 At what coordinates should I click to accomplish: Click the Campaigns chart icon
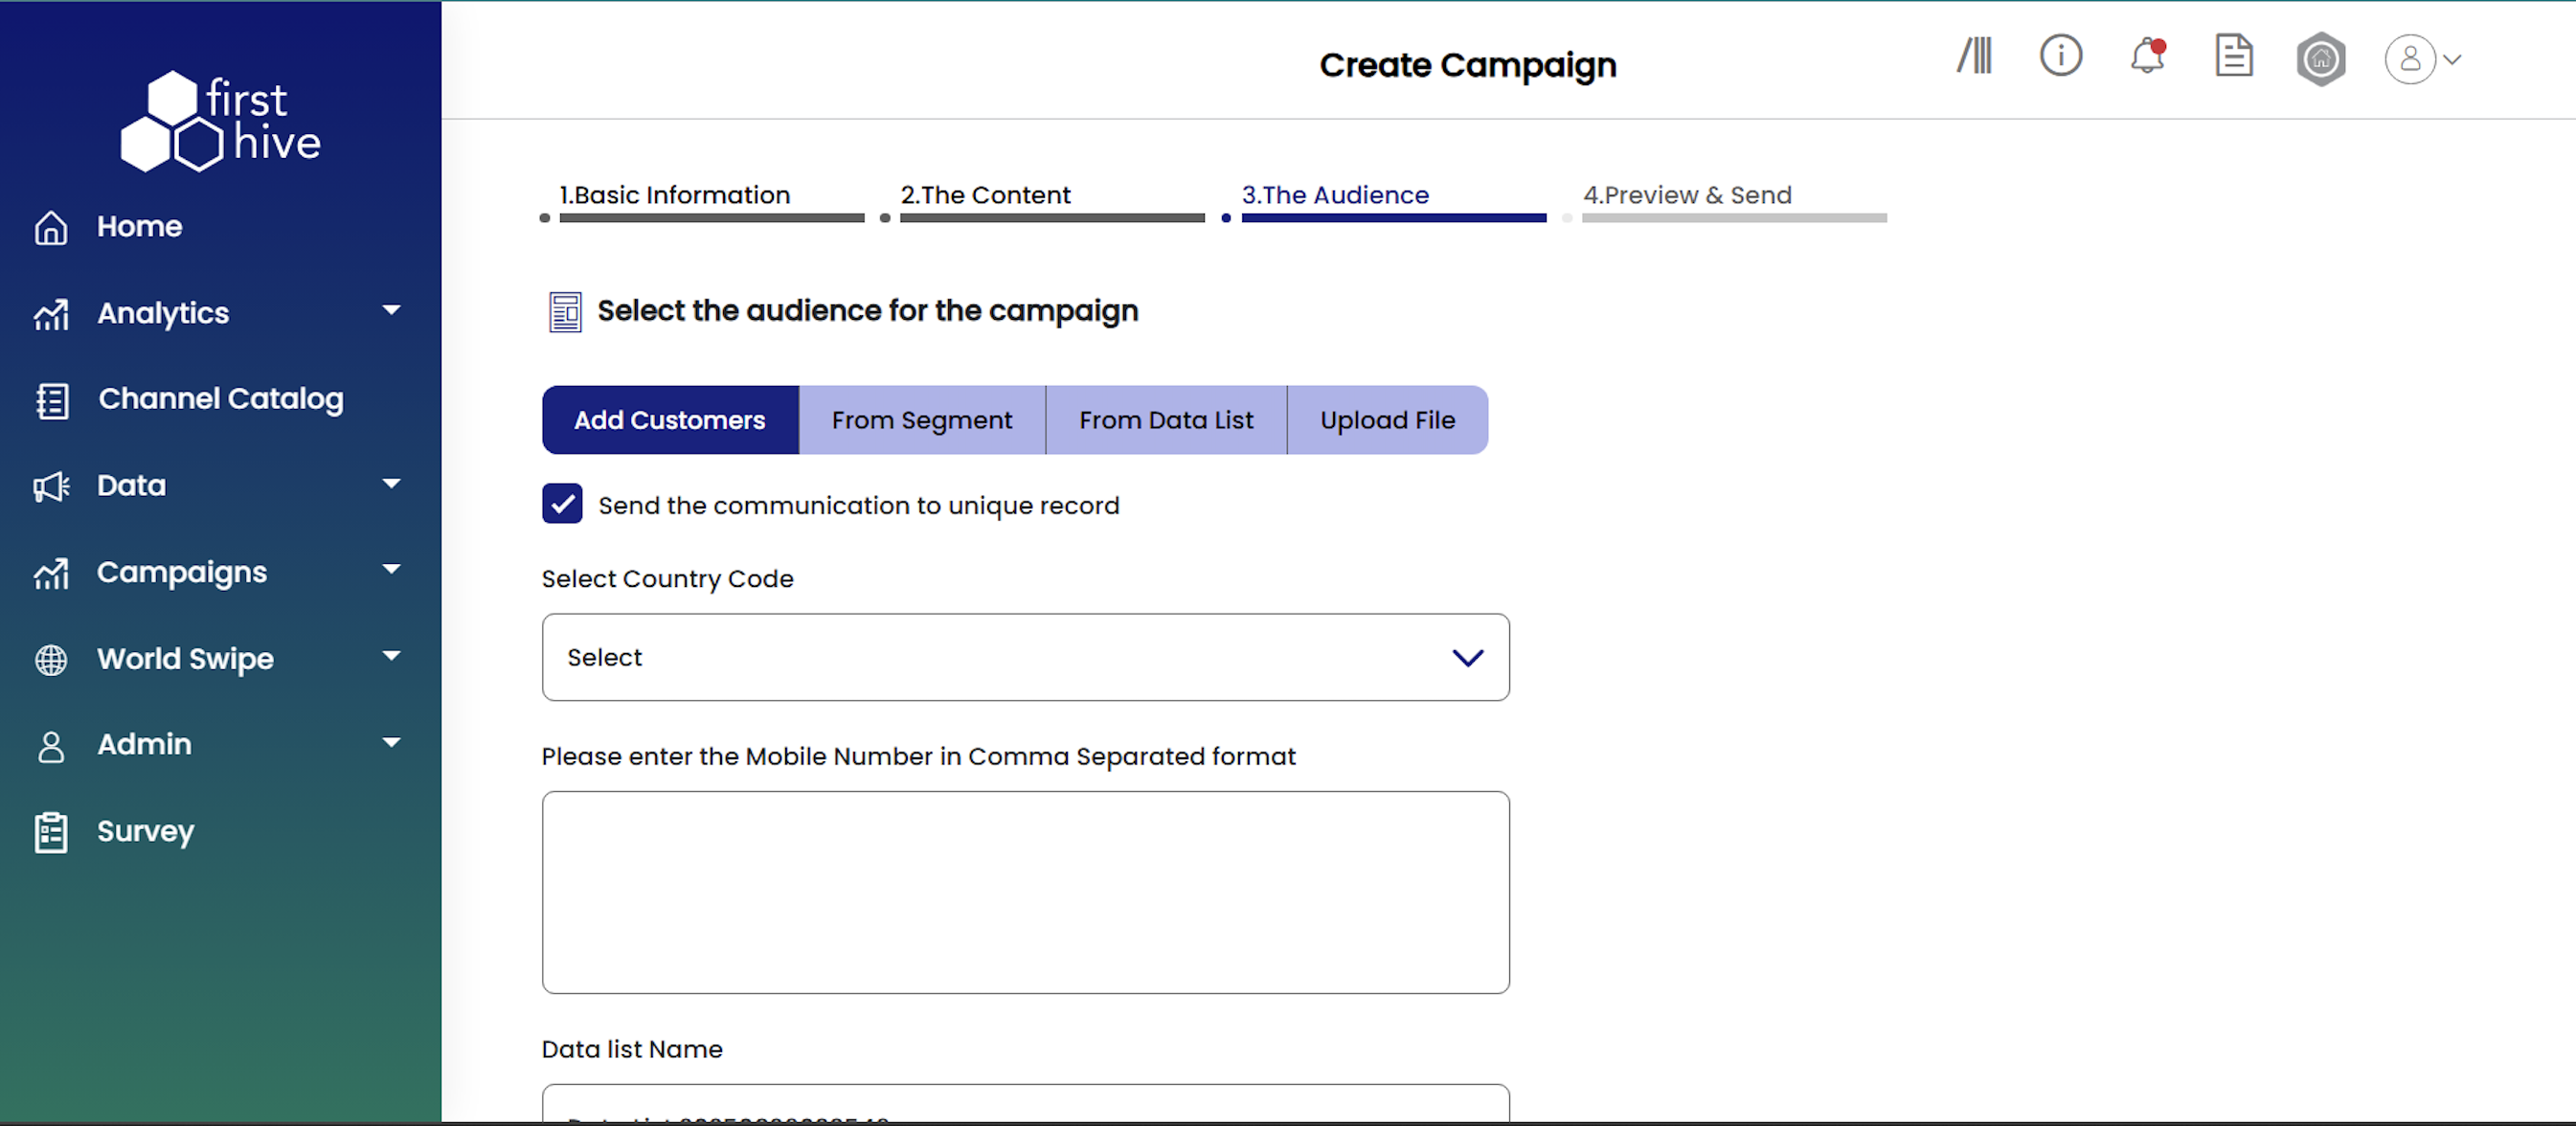(x=51, y=573)
